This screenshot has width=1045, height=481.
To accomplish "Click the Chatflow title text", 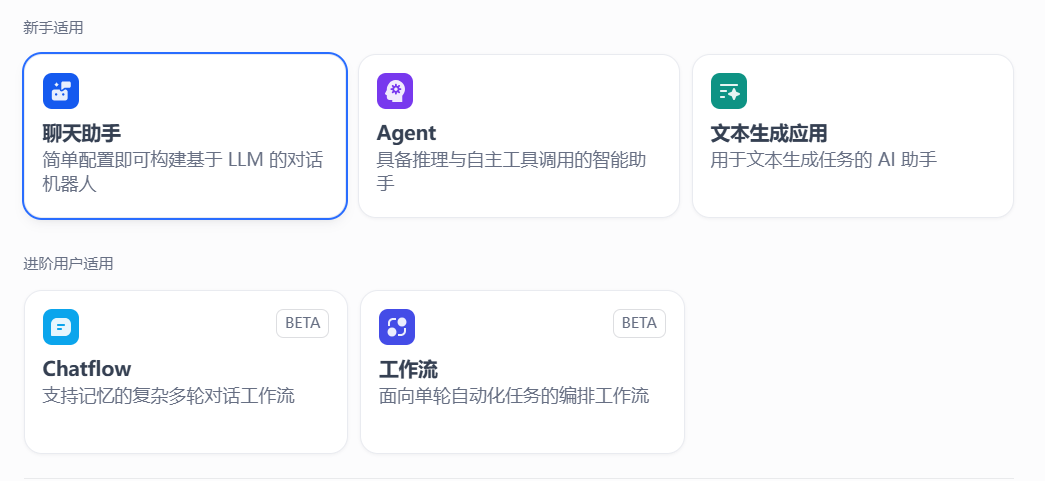I will coord(87,369).
